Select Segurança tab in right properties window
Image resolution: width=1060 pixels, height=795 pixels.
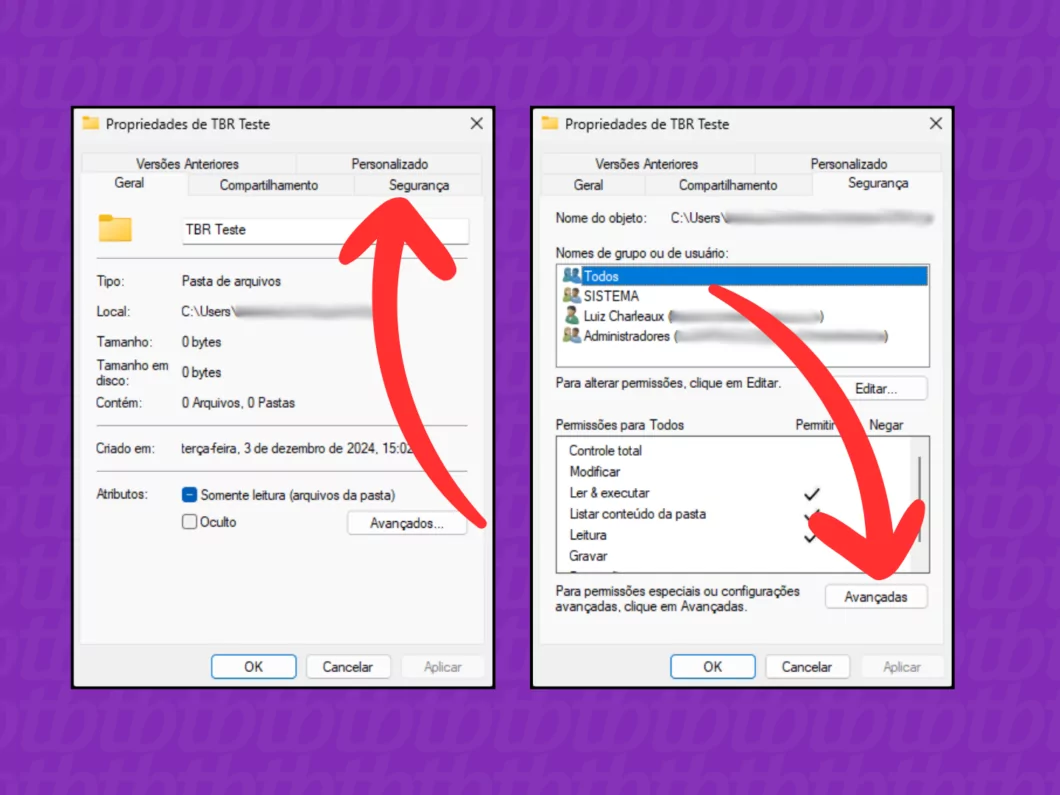[878, 183]
